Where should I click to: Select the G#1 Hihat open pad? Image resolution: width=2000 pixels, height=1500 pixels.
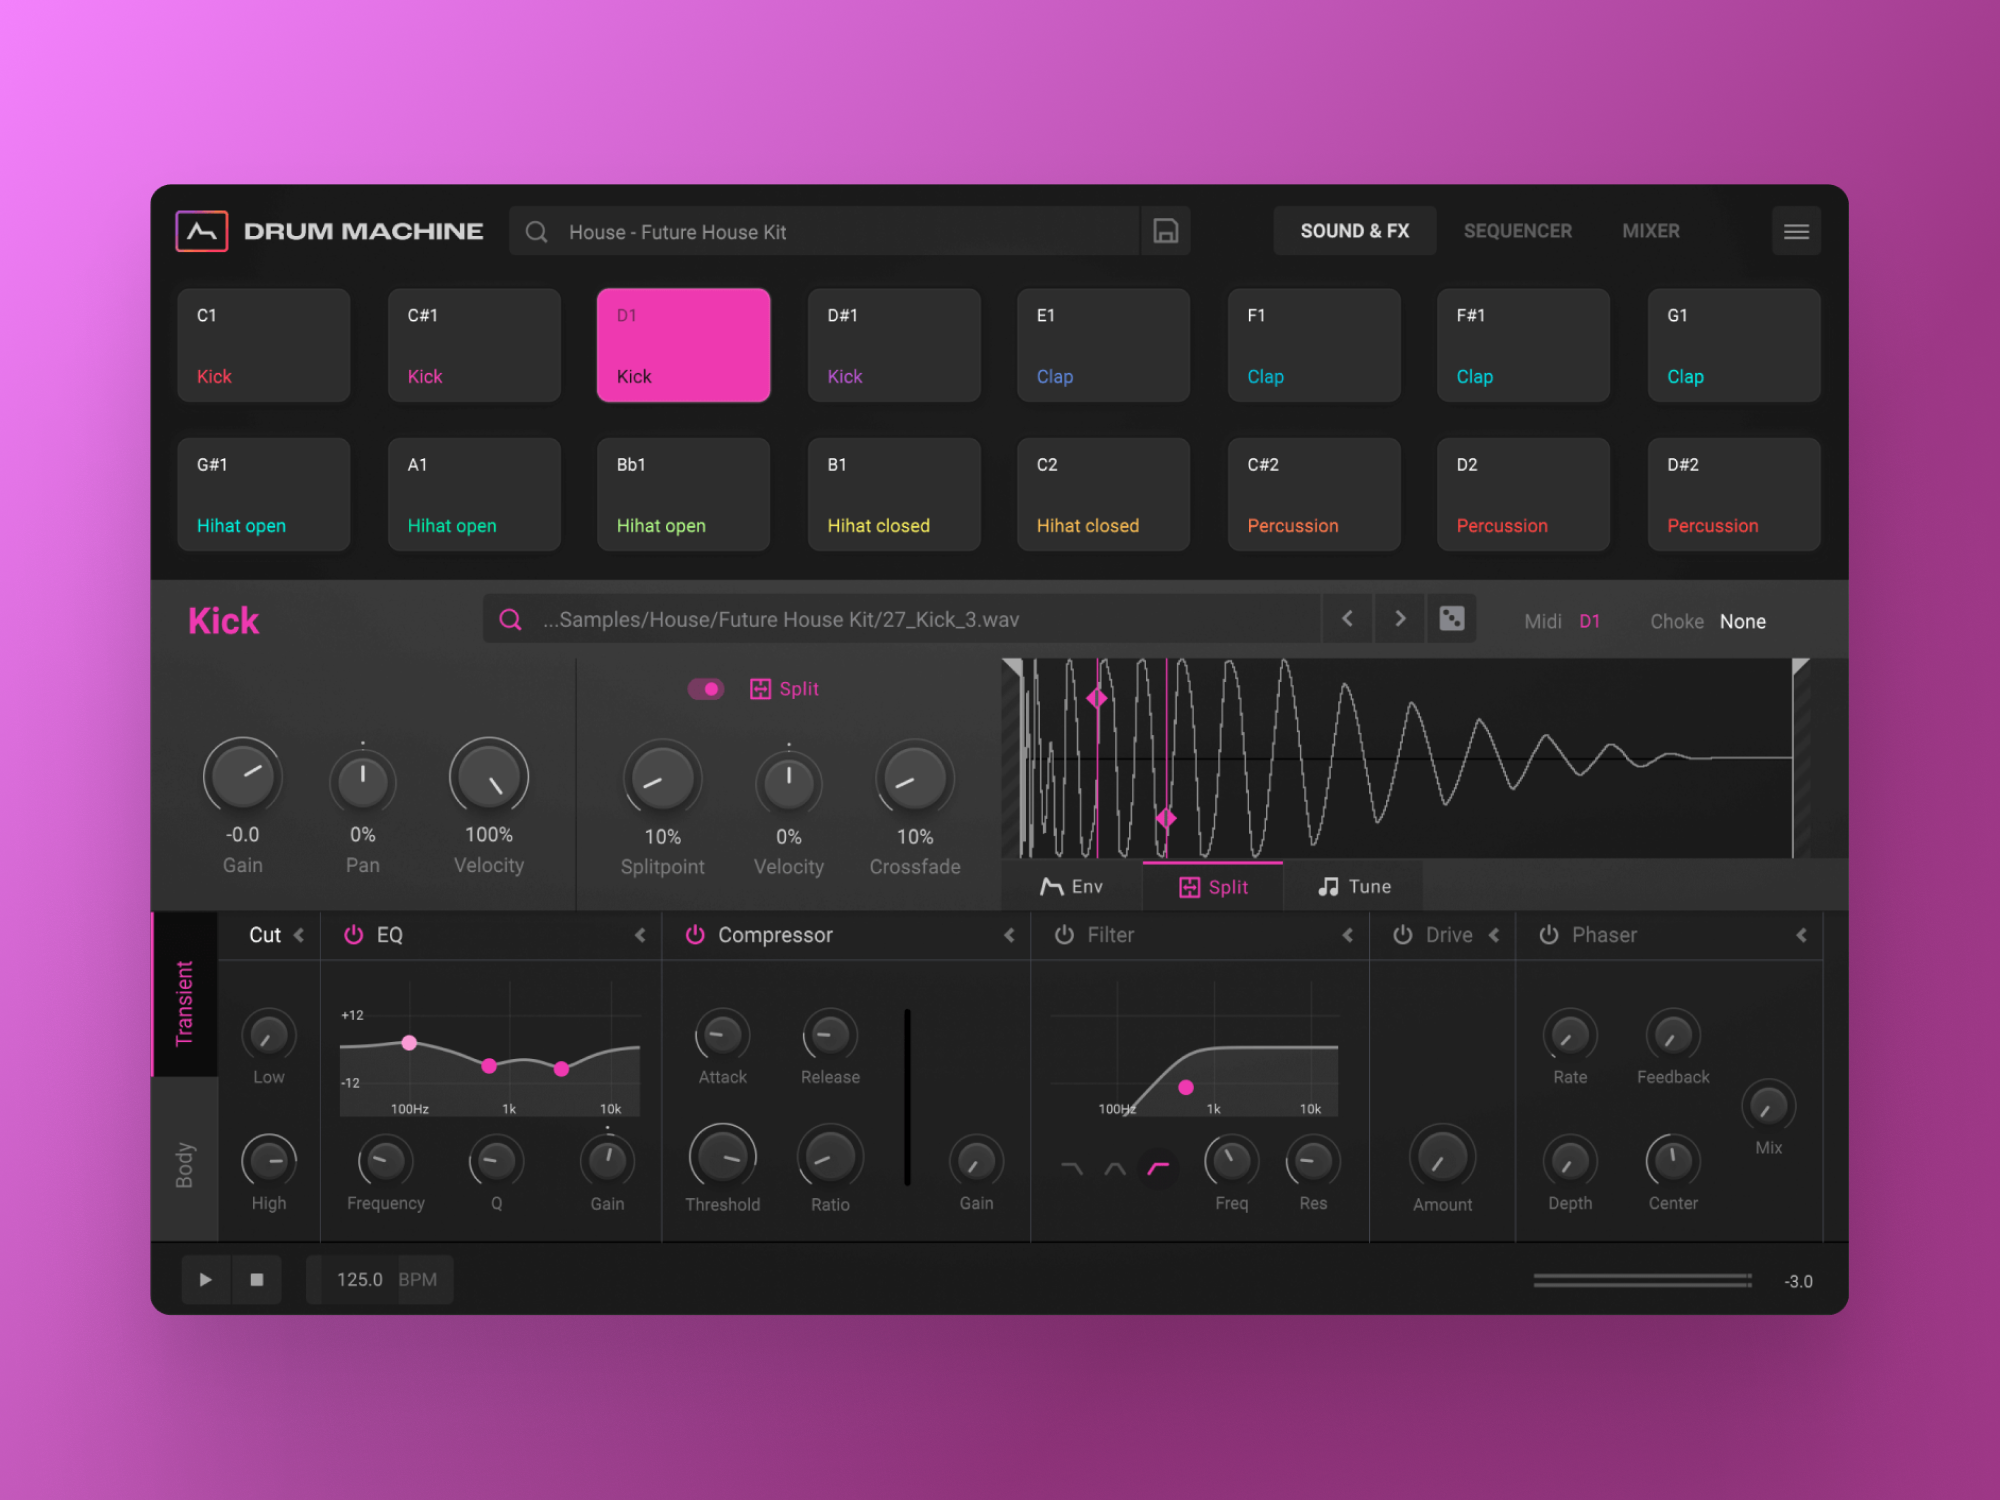tap(264, 494)
